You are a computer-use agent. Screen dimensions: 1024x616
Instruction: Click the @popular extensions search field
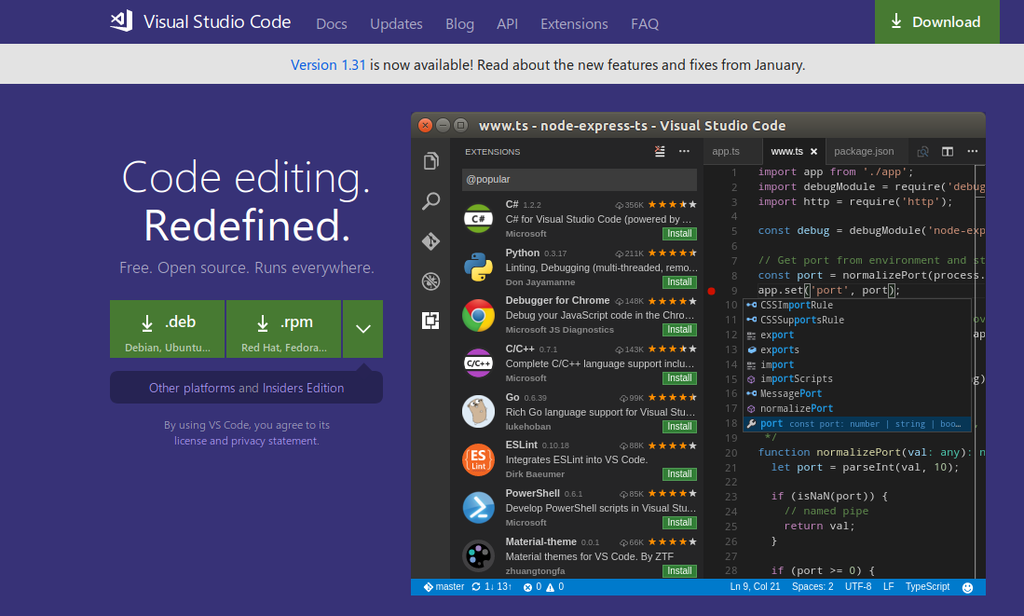click(x=579, y=179)
